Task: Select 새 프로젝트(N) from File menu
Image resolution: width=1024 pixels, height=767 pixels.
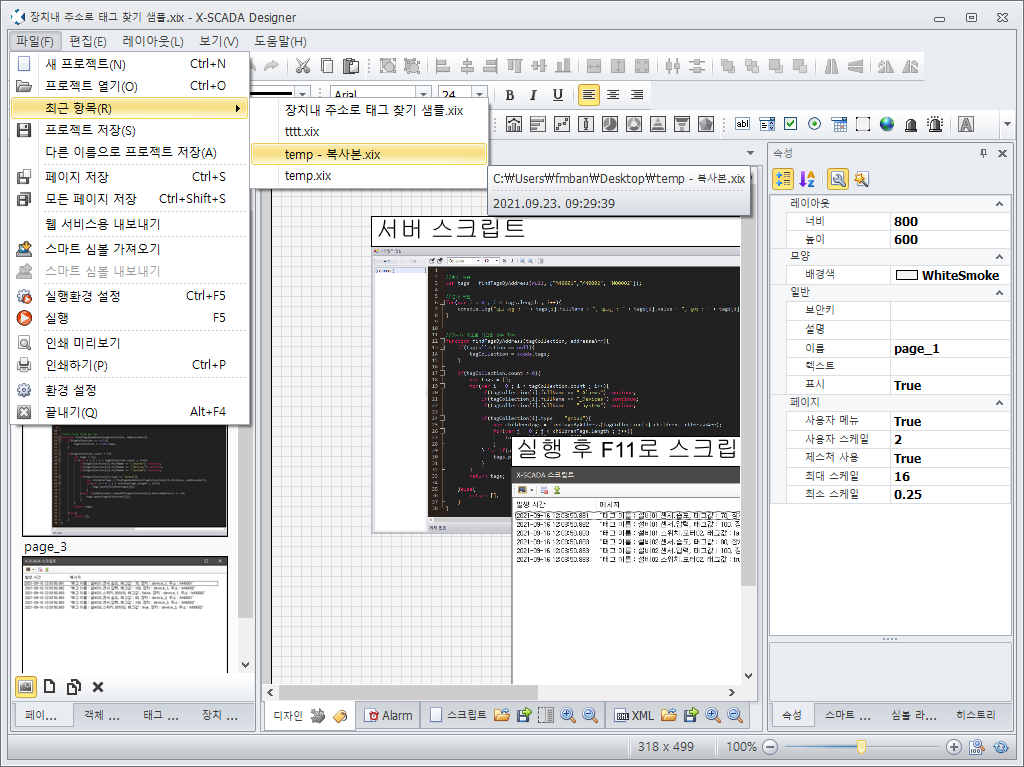Action: 129,64
